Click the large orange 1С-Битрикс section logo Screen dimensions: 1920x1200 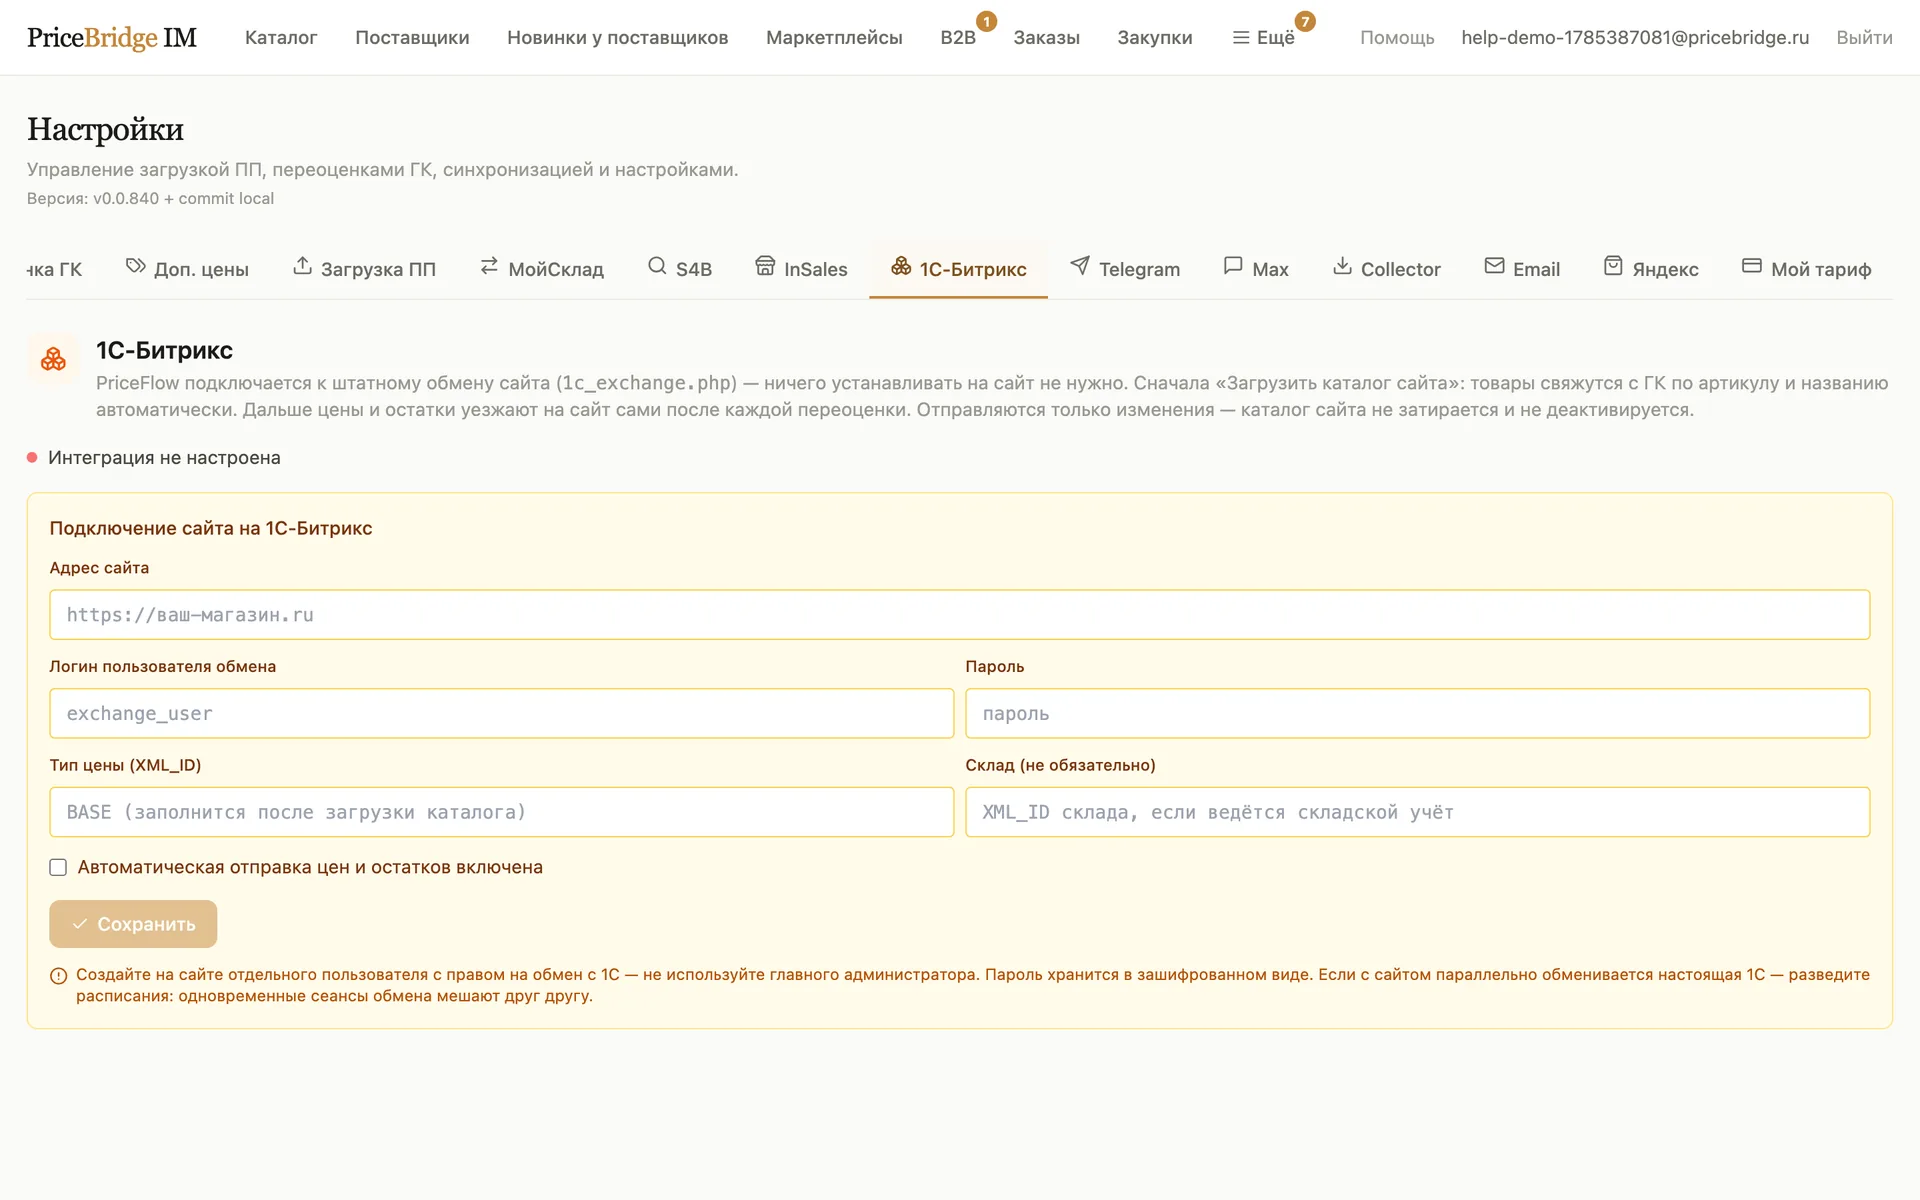(53, 359)
